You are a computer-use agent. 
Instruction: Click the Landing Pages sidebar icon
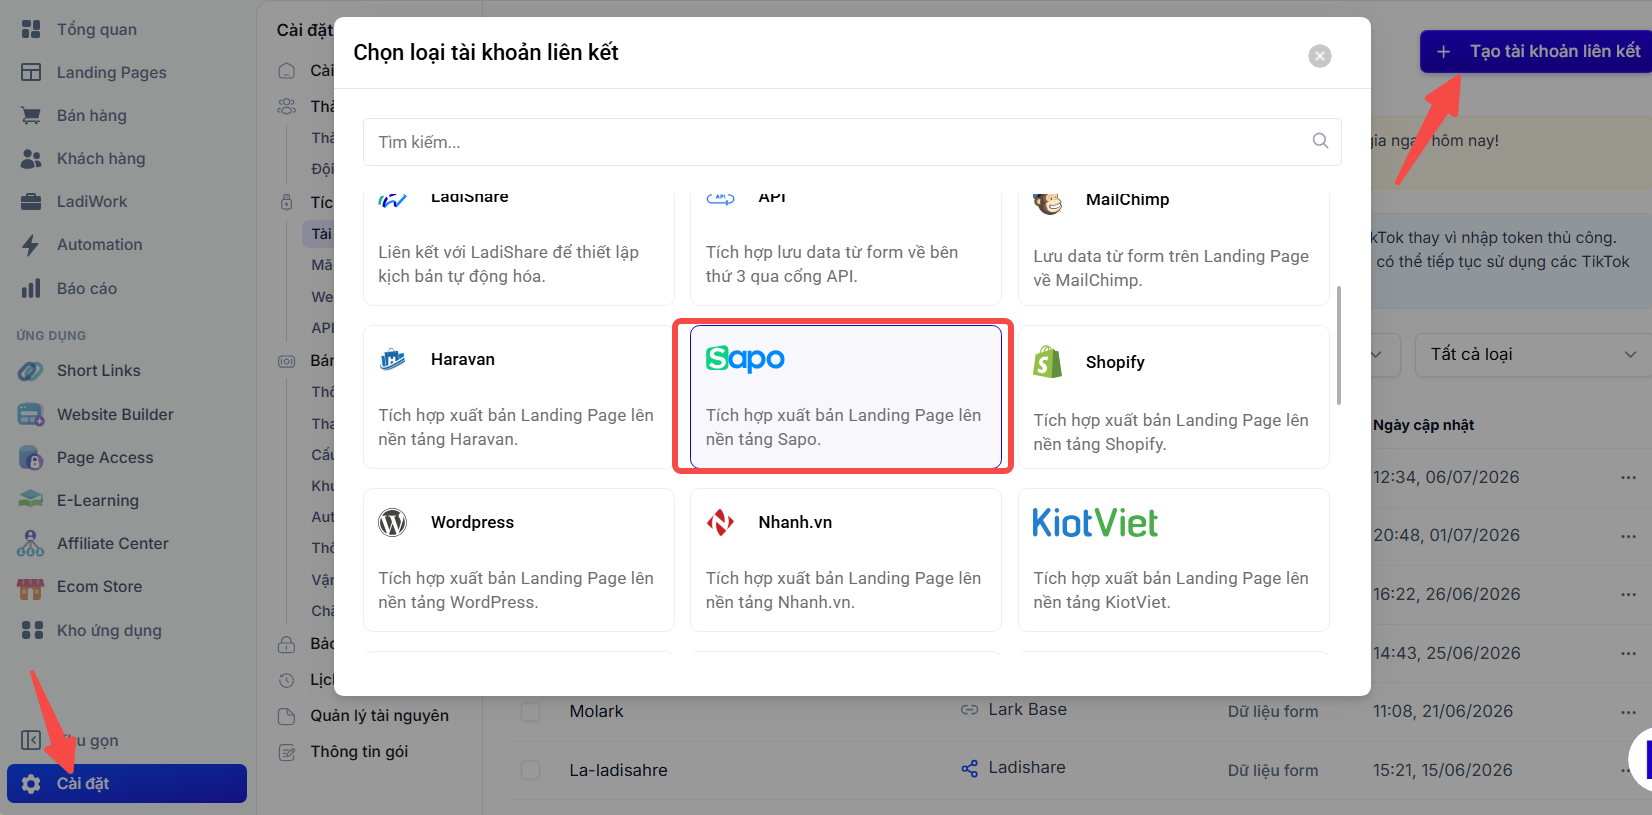pyautogui.click(x=31, y=72)
